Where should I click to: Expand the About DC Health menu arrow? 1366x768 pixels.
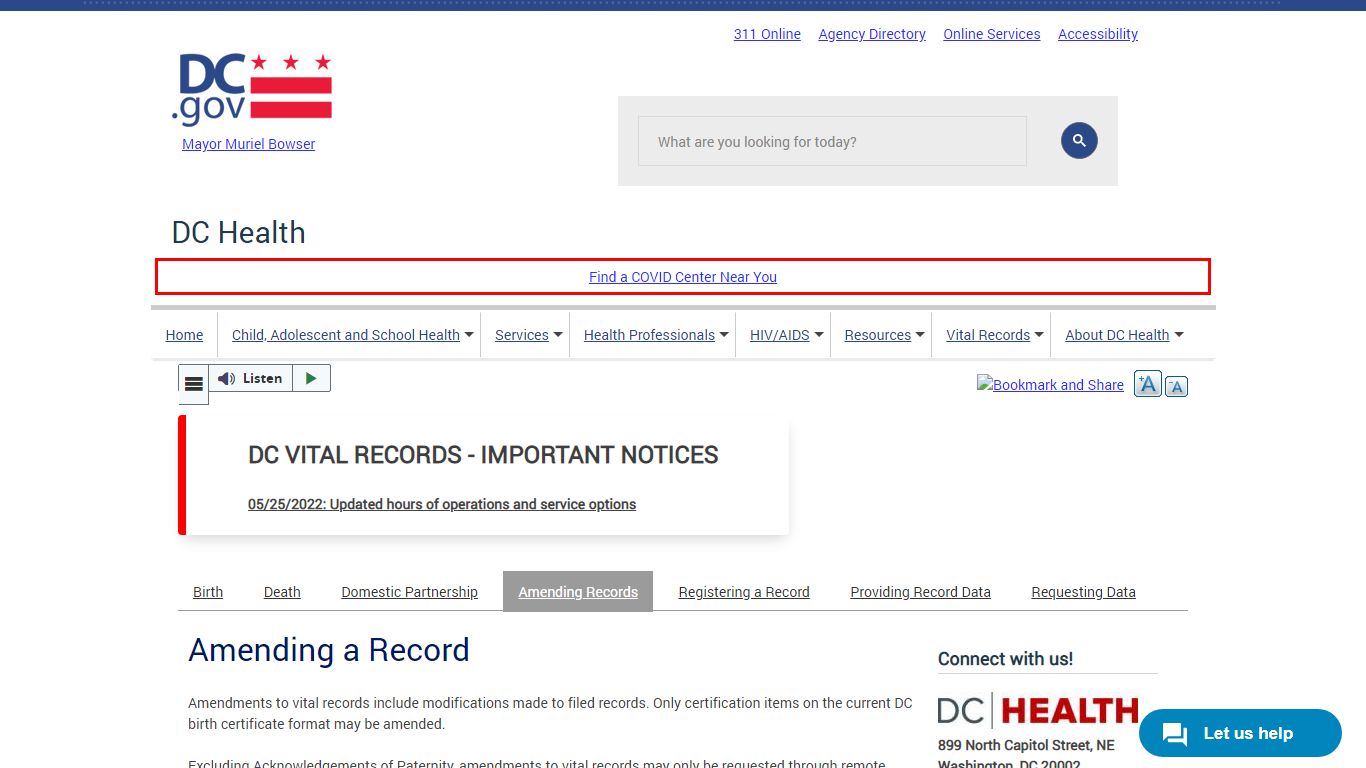point(1178,335)
